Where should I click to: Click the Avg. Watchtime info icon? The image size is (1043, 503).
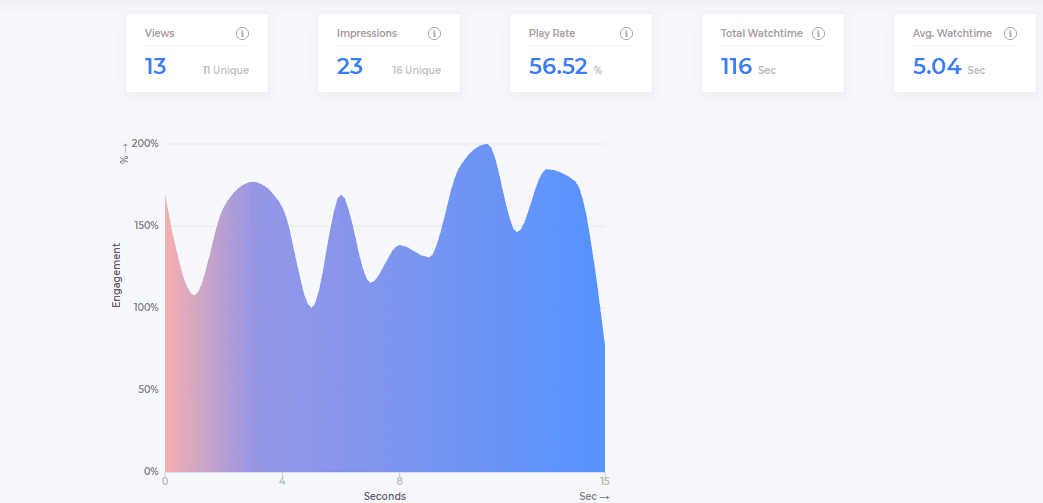point(1010,33)
